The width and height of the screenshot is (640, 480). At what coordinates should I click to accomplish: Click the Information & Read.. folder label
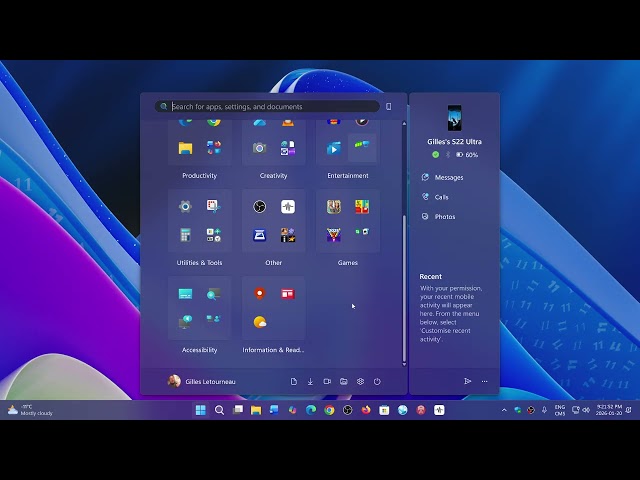point(273,350)
